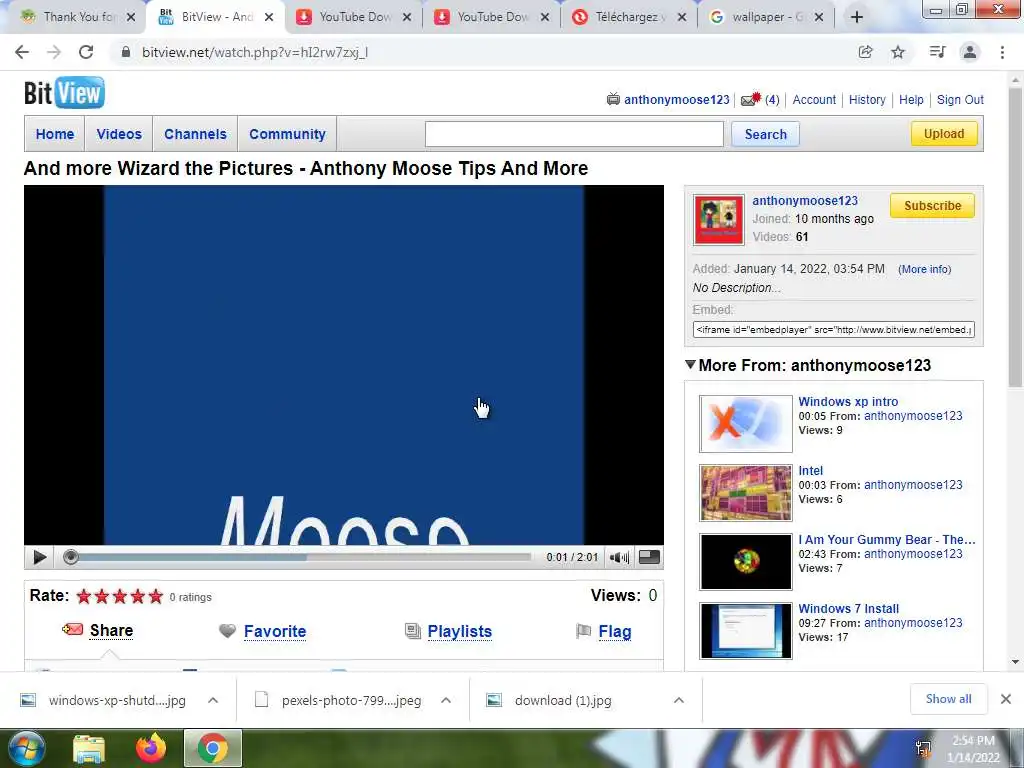The width and height of the screenshot is (1024, 768).
Task: Open options arrow for pexels-photo-799....jpeg download
Action: [446, 700]
